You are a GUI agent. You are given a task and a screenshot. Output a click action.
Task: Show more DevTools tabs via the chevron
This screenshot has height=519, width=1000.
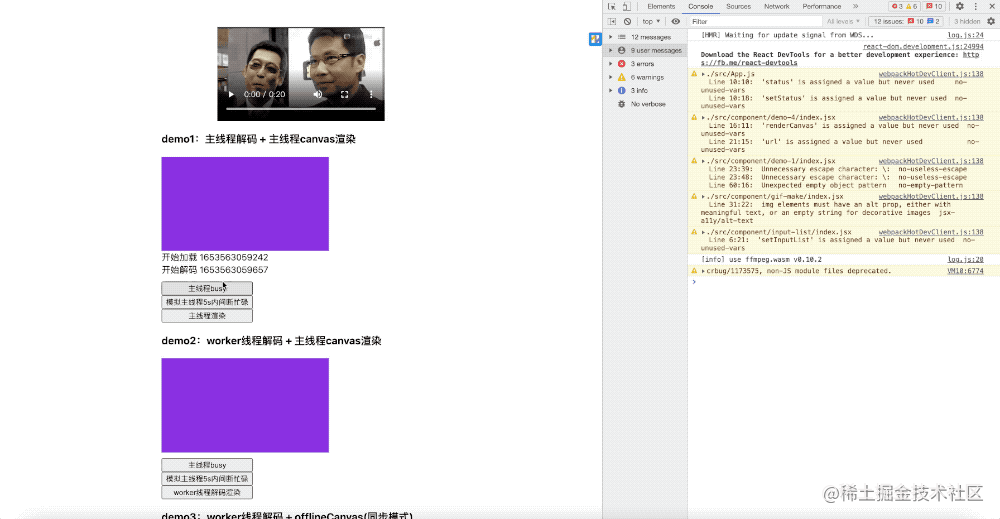pyautogui.click(x=855, y=6)
